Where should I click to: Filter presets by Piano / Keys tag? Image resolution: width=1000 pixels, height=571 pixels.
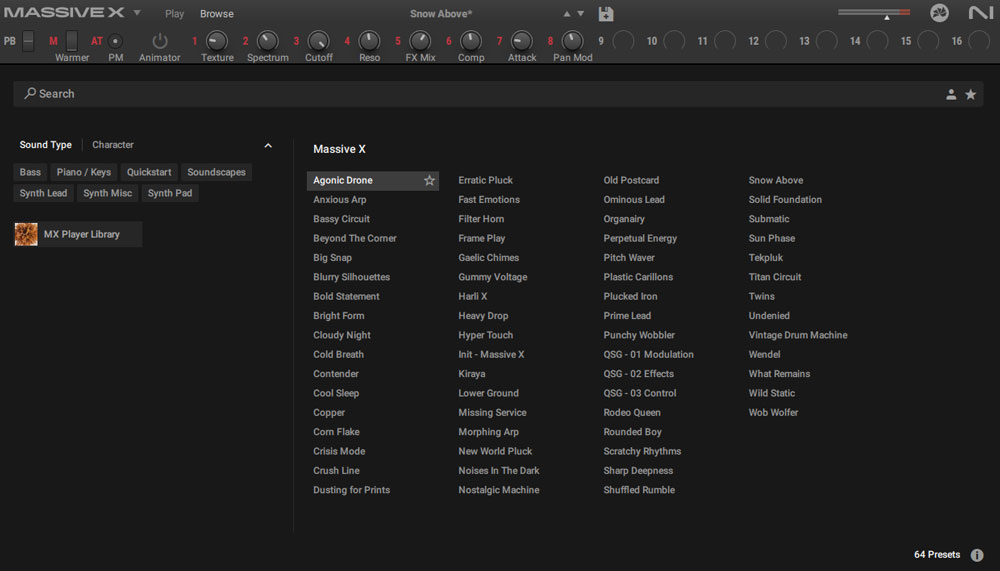(x=84, y=172)
